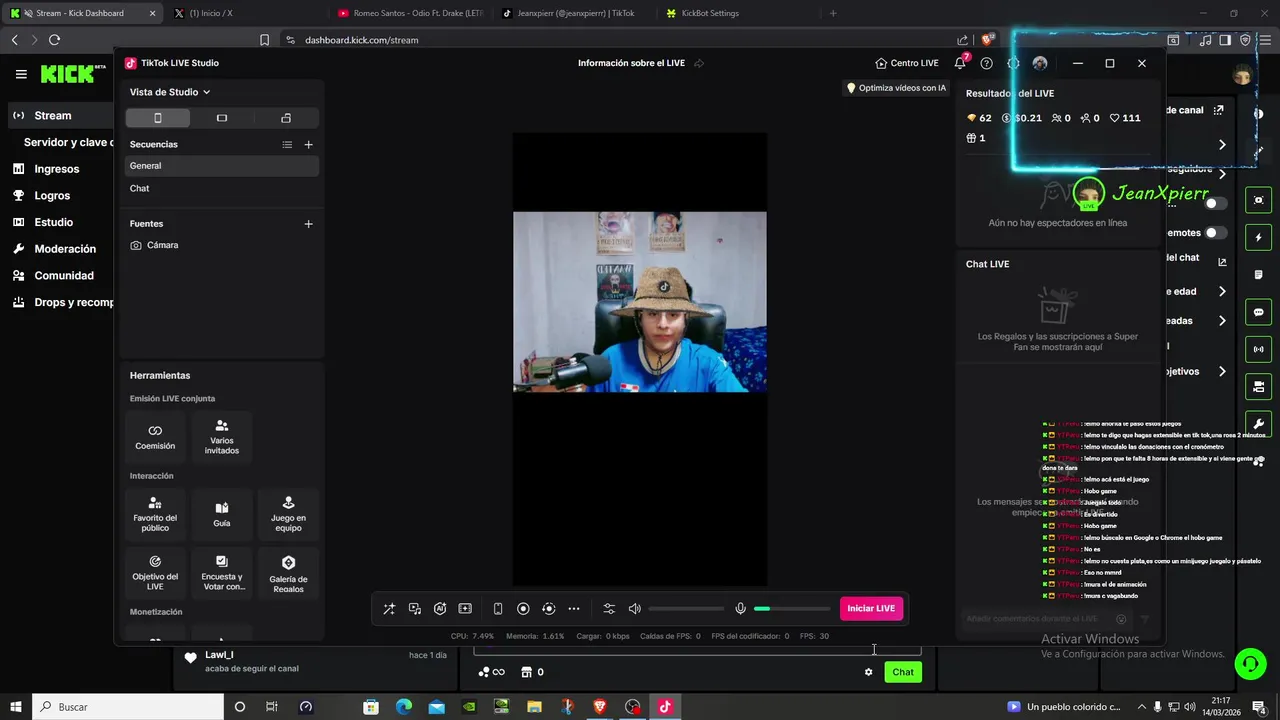Open the Objetivo del LIVE tool
The height and width of the screenshot is (720, 1280).
155,572
